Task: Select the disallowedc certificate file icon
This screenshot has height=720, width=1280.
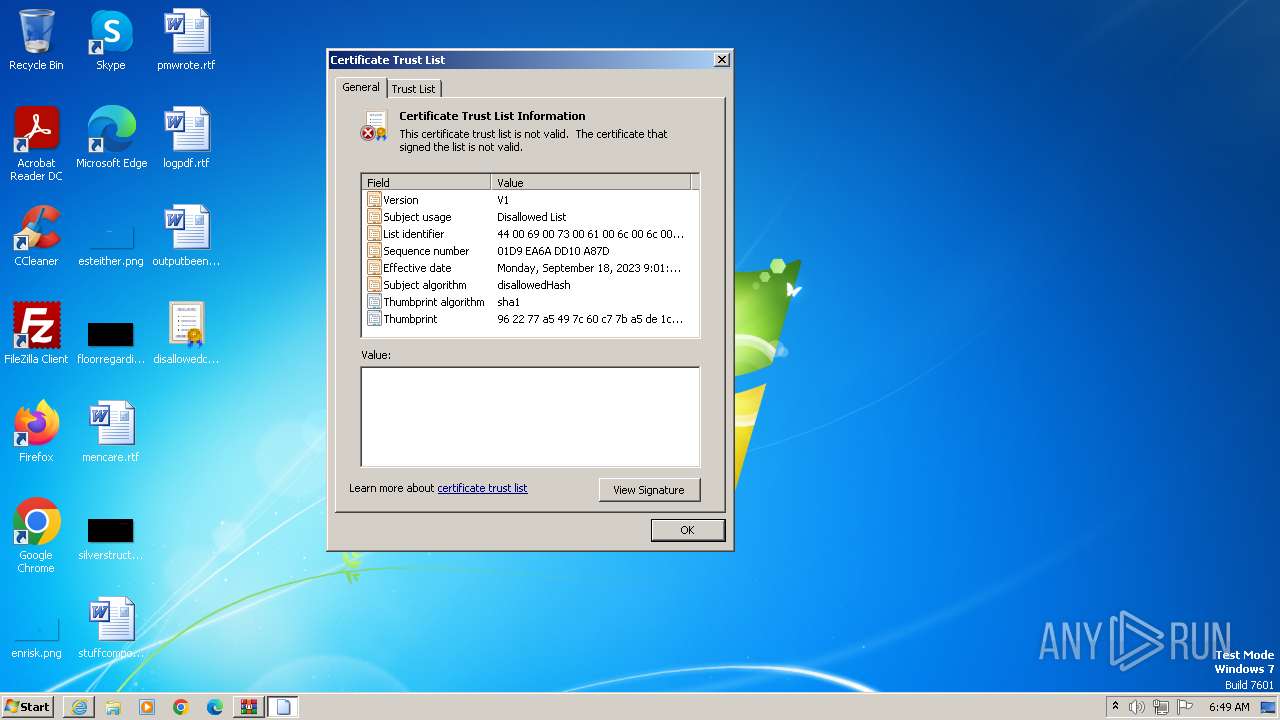Action: click(x=186, y=333)
